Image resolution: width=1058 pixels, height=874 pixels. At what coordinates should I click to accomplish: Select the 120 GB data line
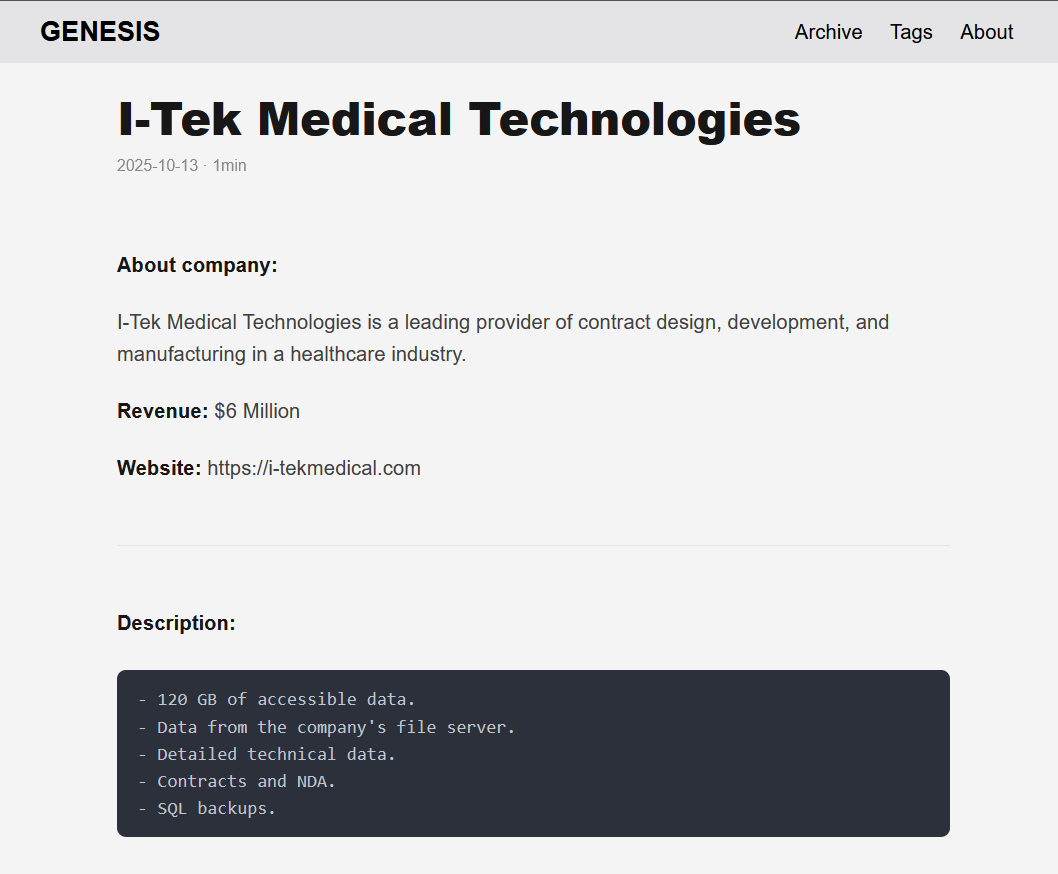(x=276, y=699)
